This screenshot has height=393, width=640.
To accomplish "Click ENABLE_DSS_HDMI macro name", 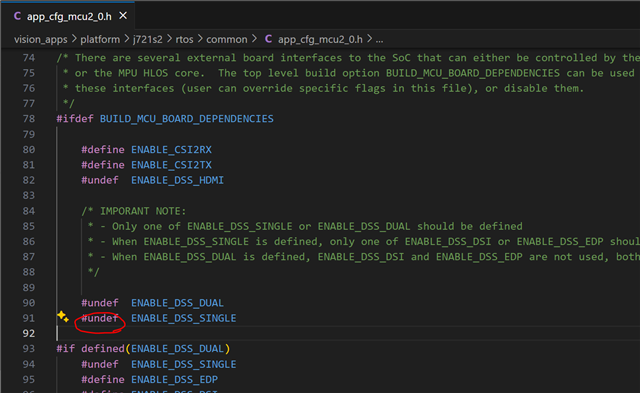I will (177, 180).
